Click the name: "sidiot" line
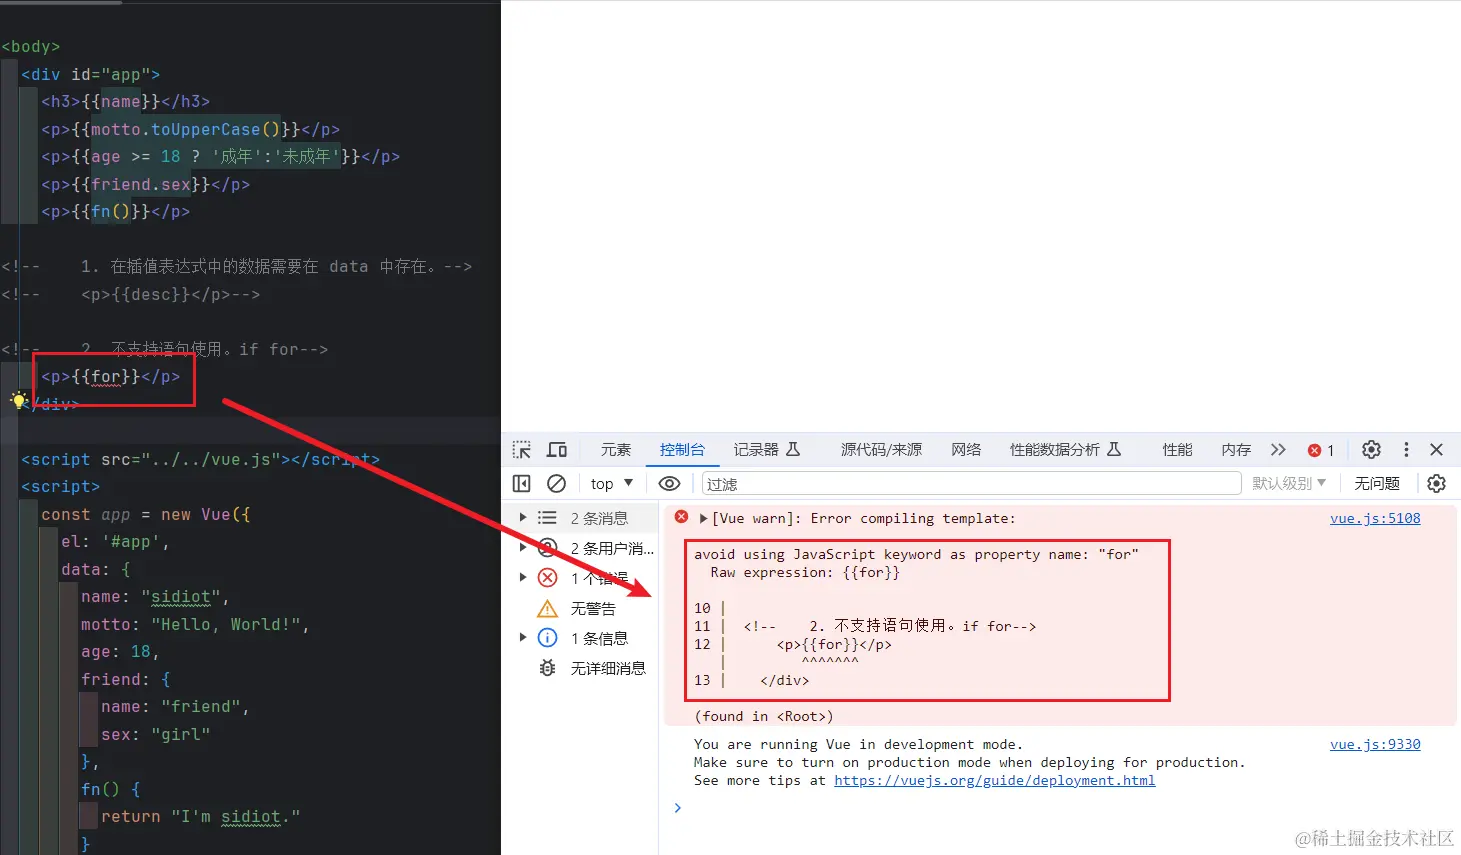The image size is (1461, 855). pos(155,596)
